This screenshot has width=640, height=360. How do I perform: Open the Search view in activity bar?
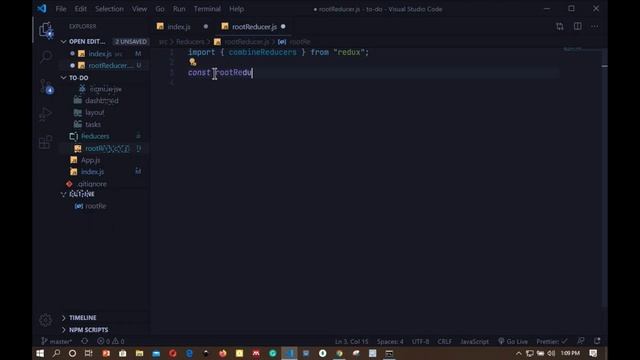coord(46,57)
